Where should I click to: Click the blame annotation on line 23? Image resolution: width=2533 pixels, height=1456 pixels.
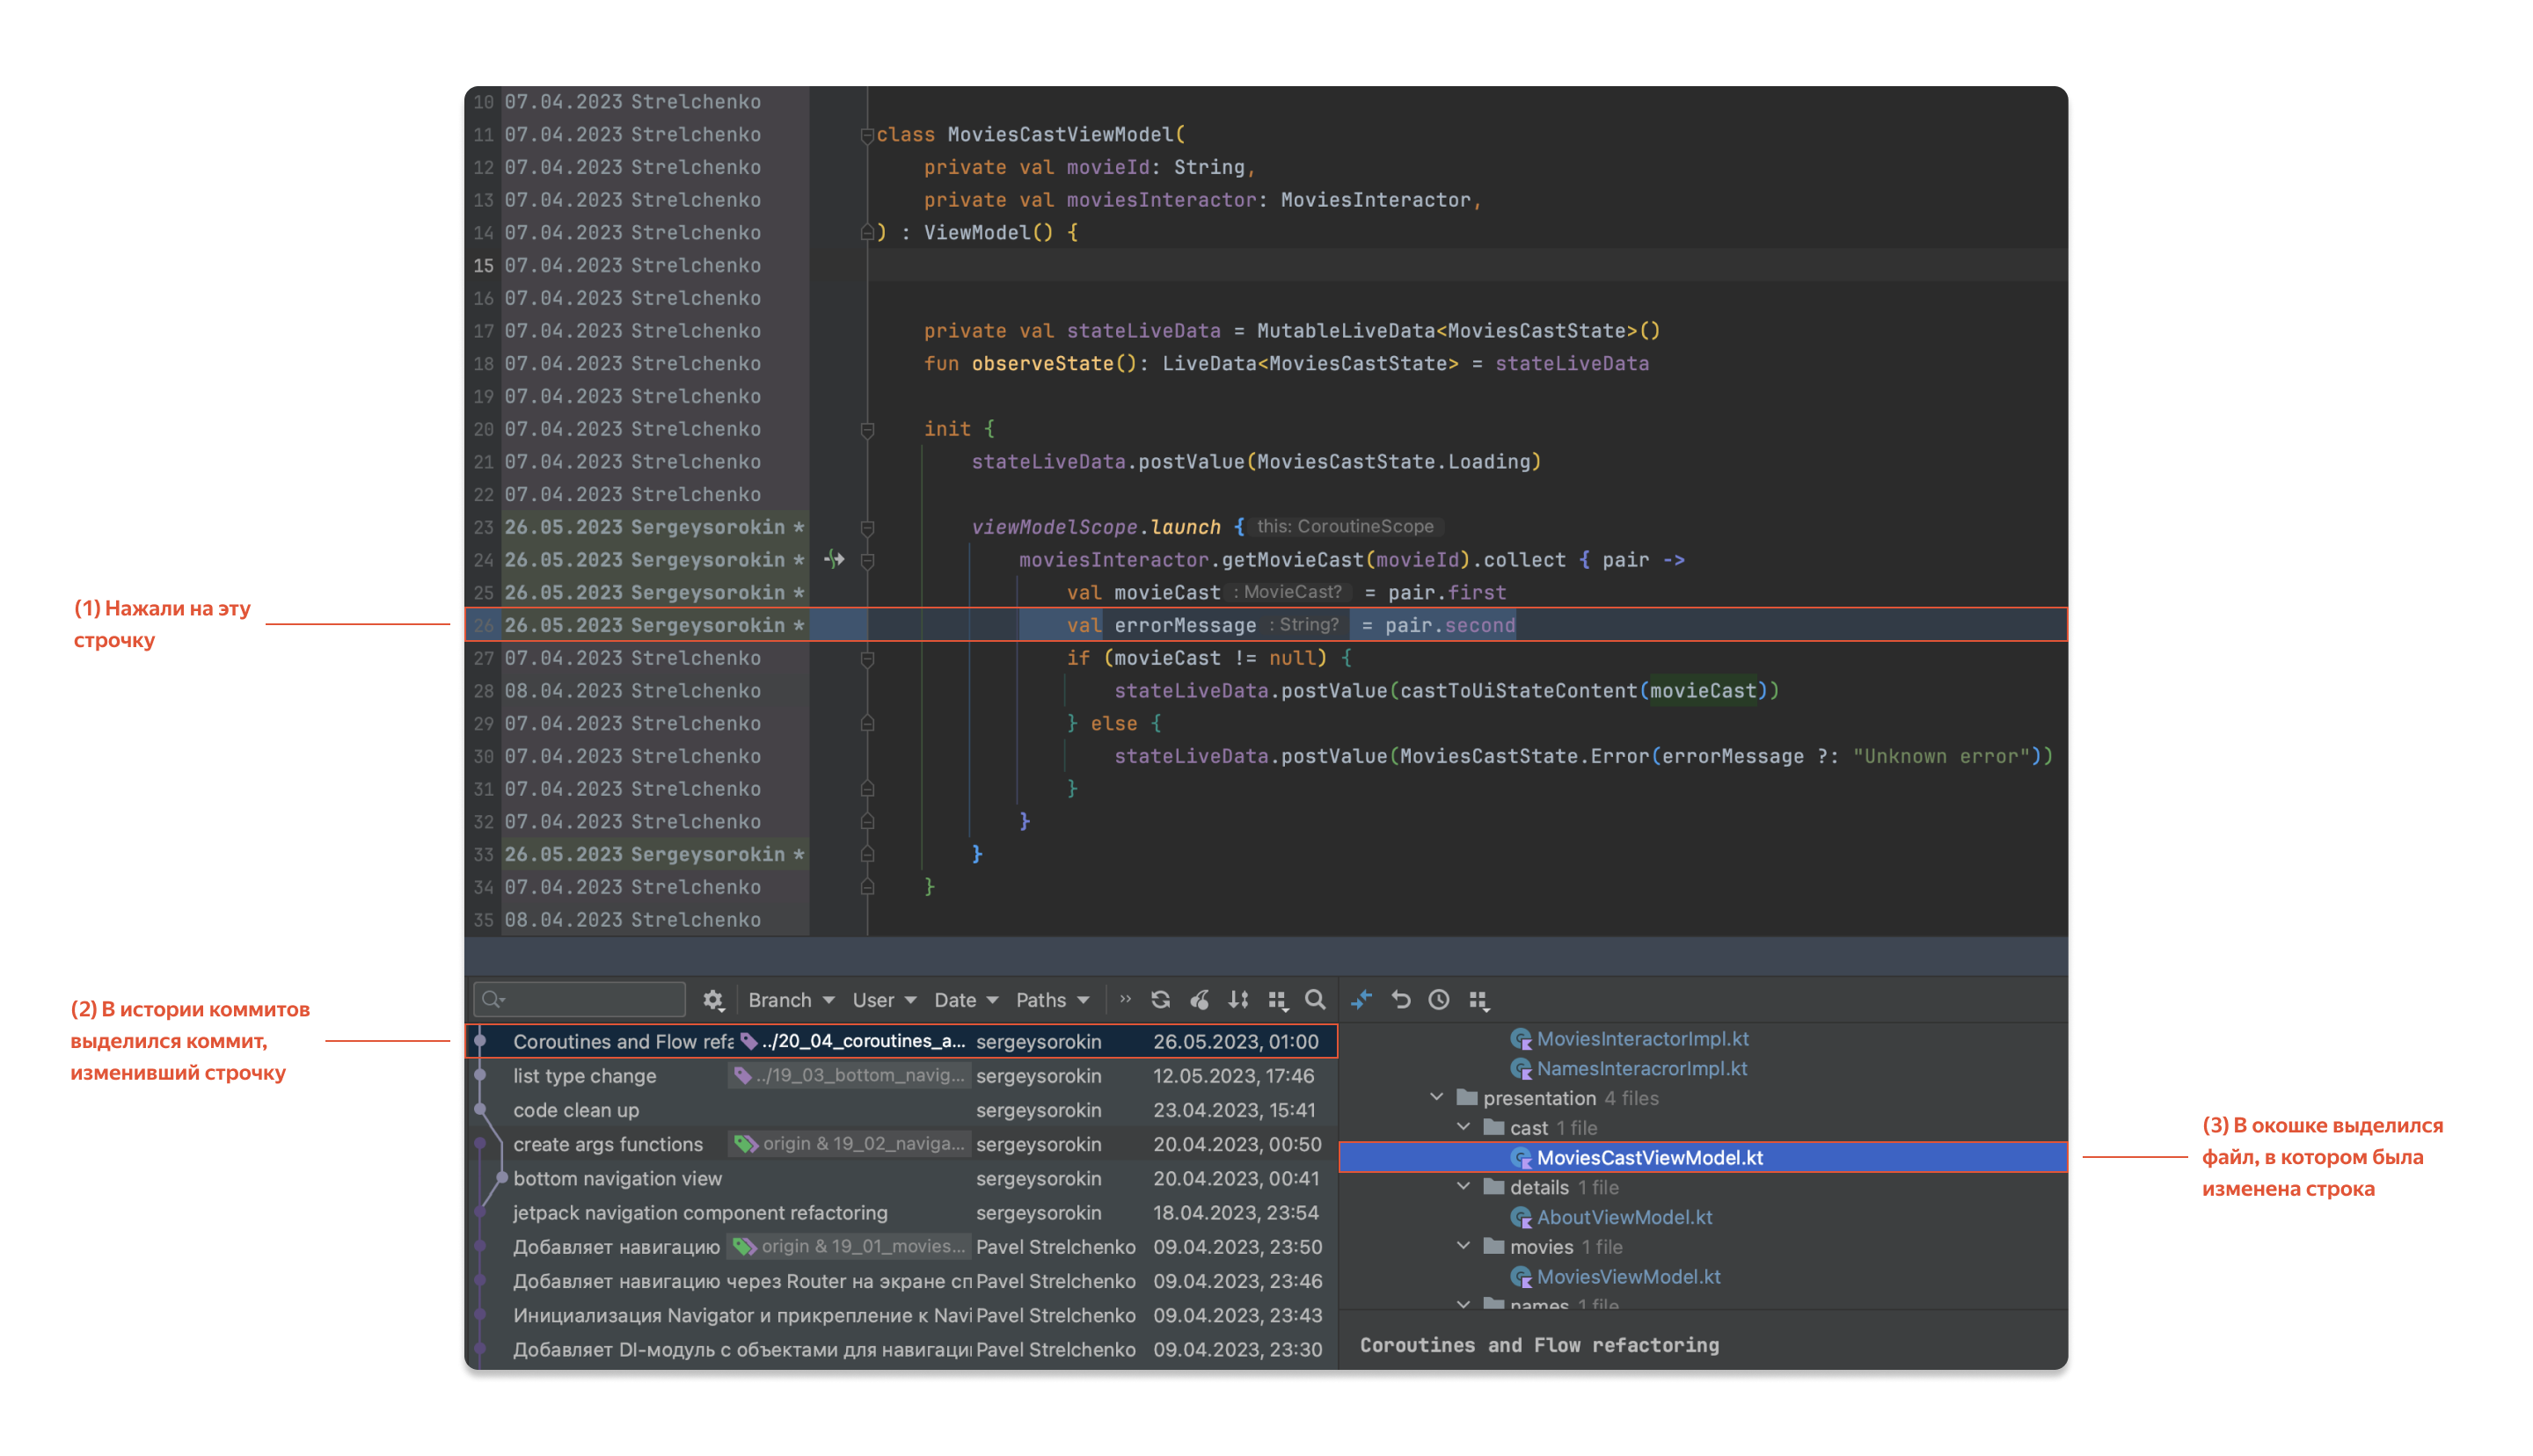point(654,526)
